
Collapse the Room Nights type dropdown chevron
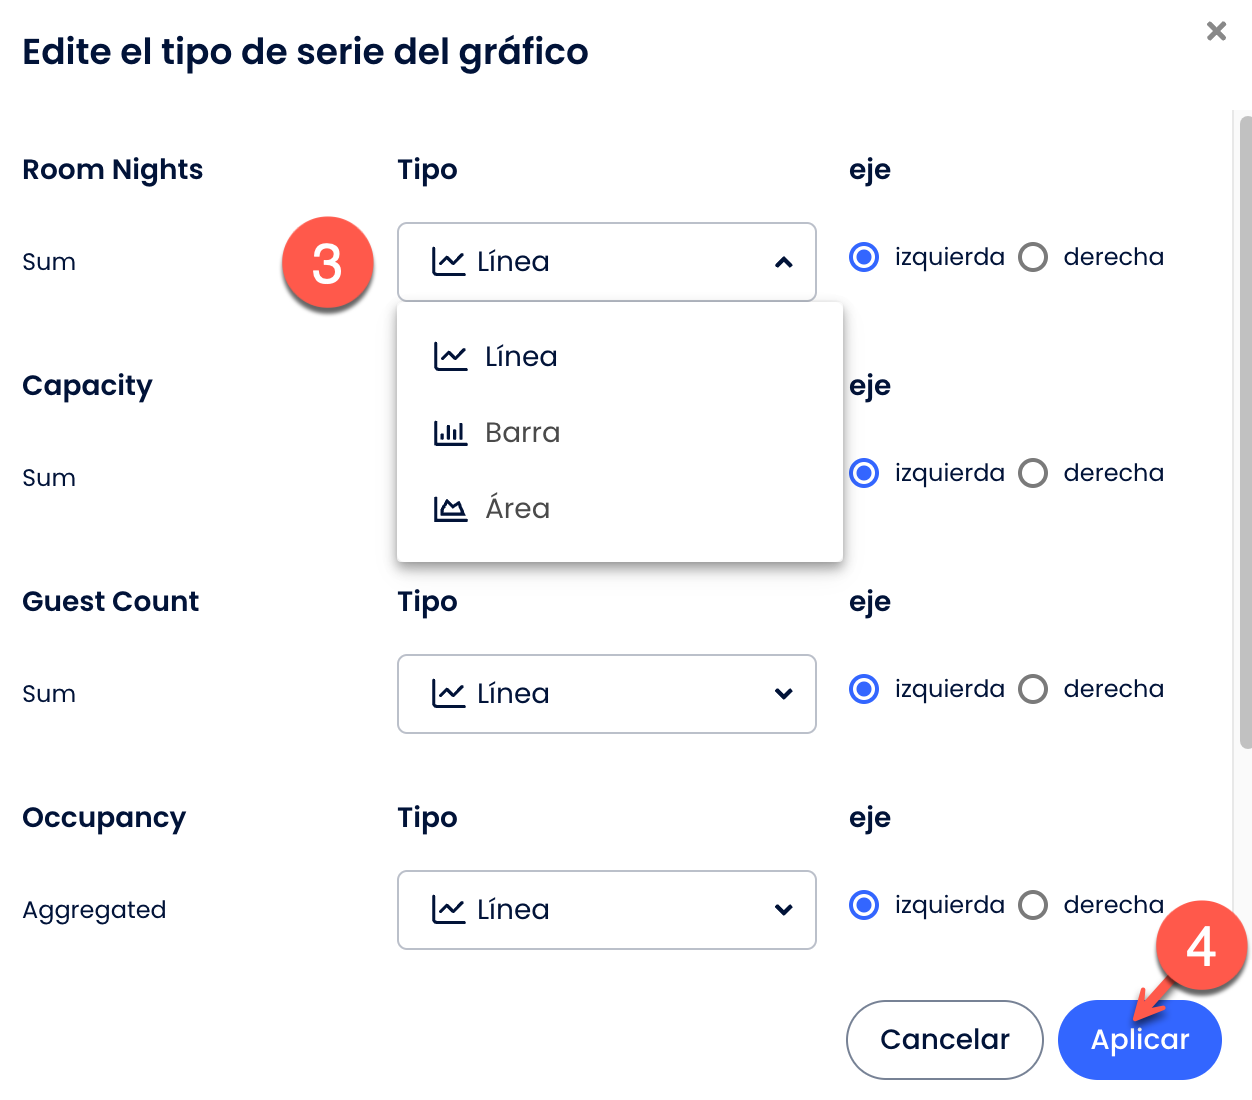[x=784, y=262]
